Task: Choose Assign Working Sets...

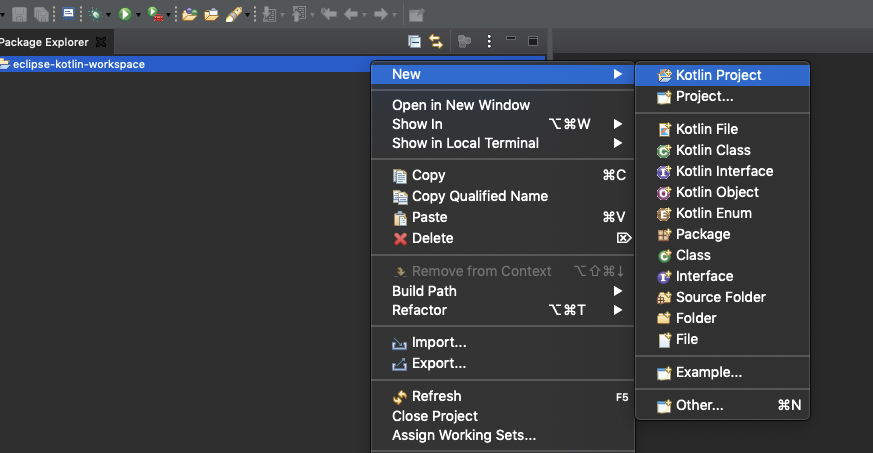Action: click(x=503, y=435)
